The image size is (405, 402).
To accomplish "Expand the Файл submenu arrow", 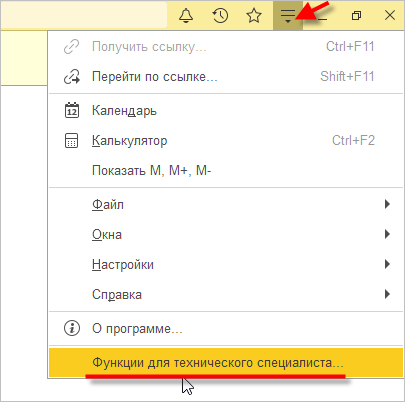I will click(387, 204).
